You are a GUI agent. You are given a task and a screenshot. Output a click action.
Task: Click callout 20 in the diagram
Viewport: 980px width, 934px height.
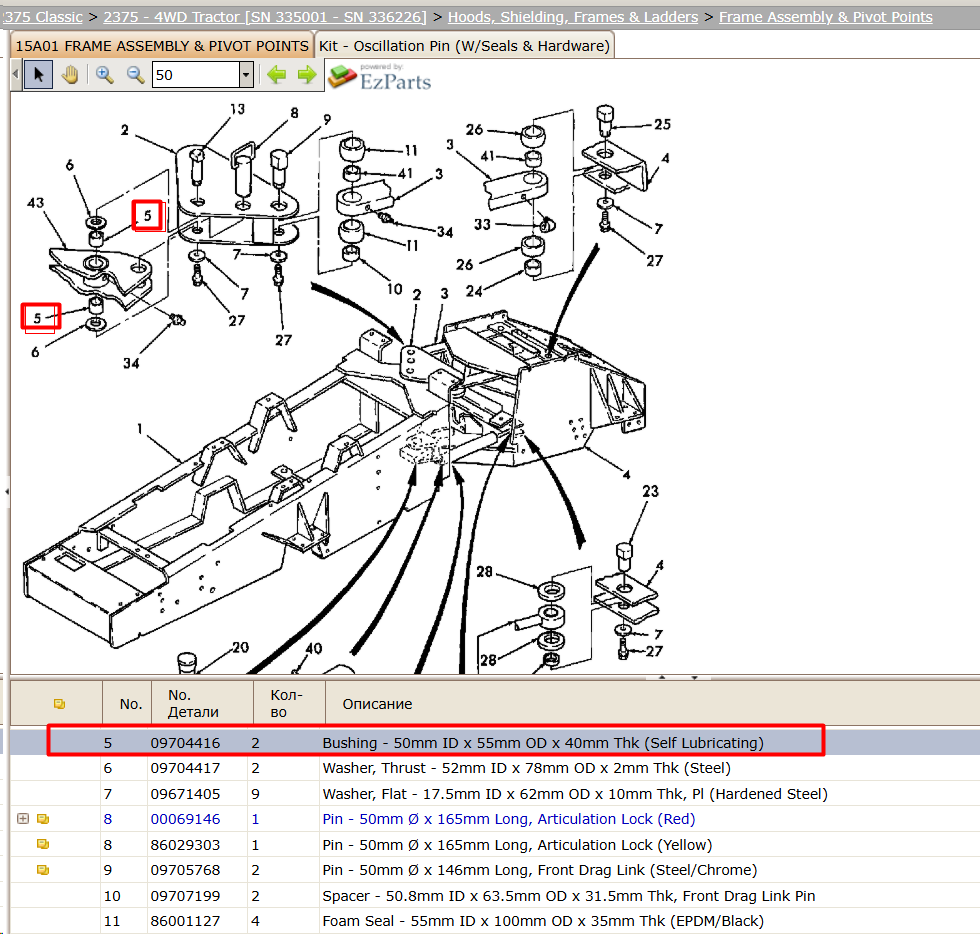click(241, 647)
